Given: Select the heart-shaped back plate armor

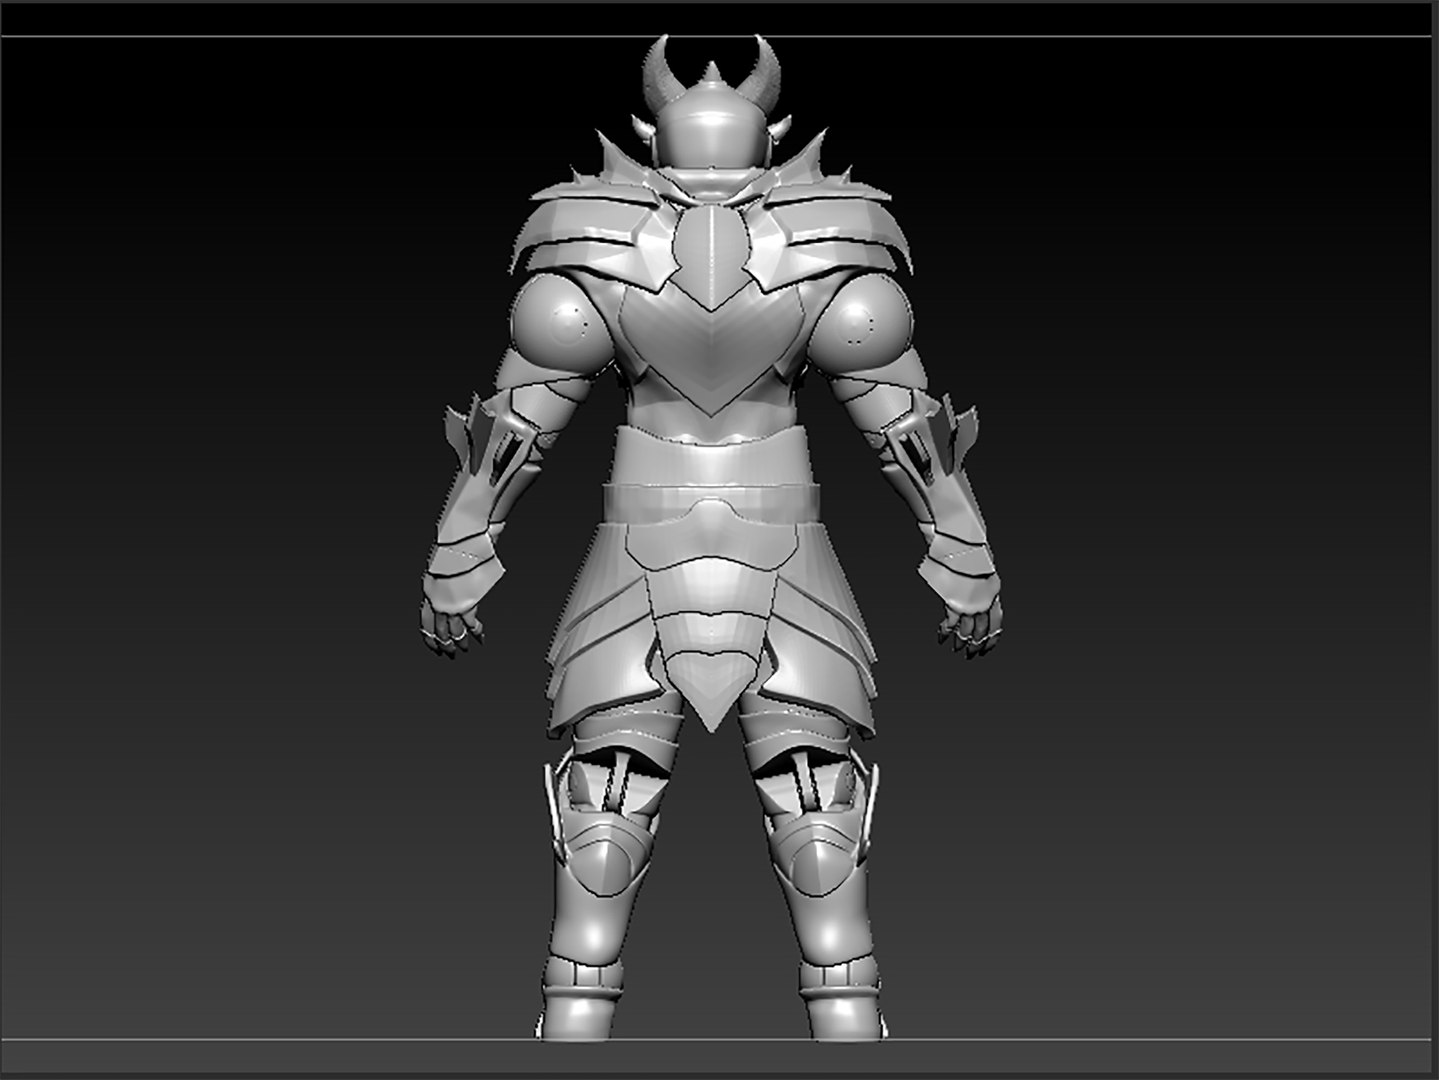Looking at the screenshot, I should pos(711,349).
